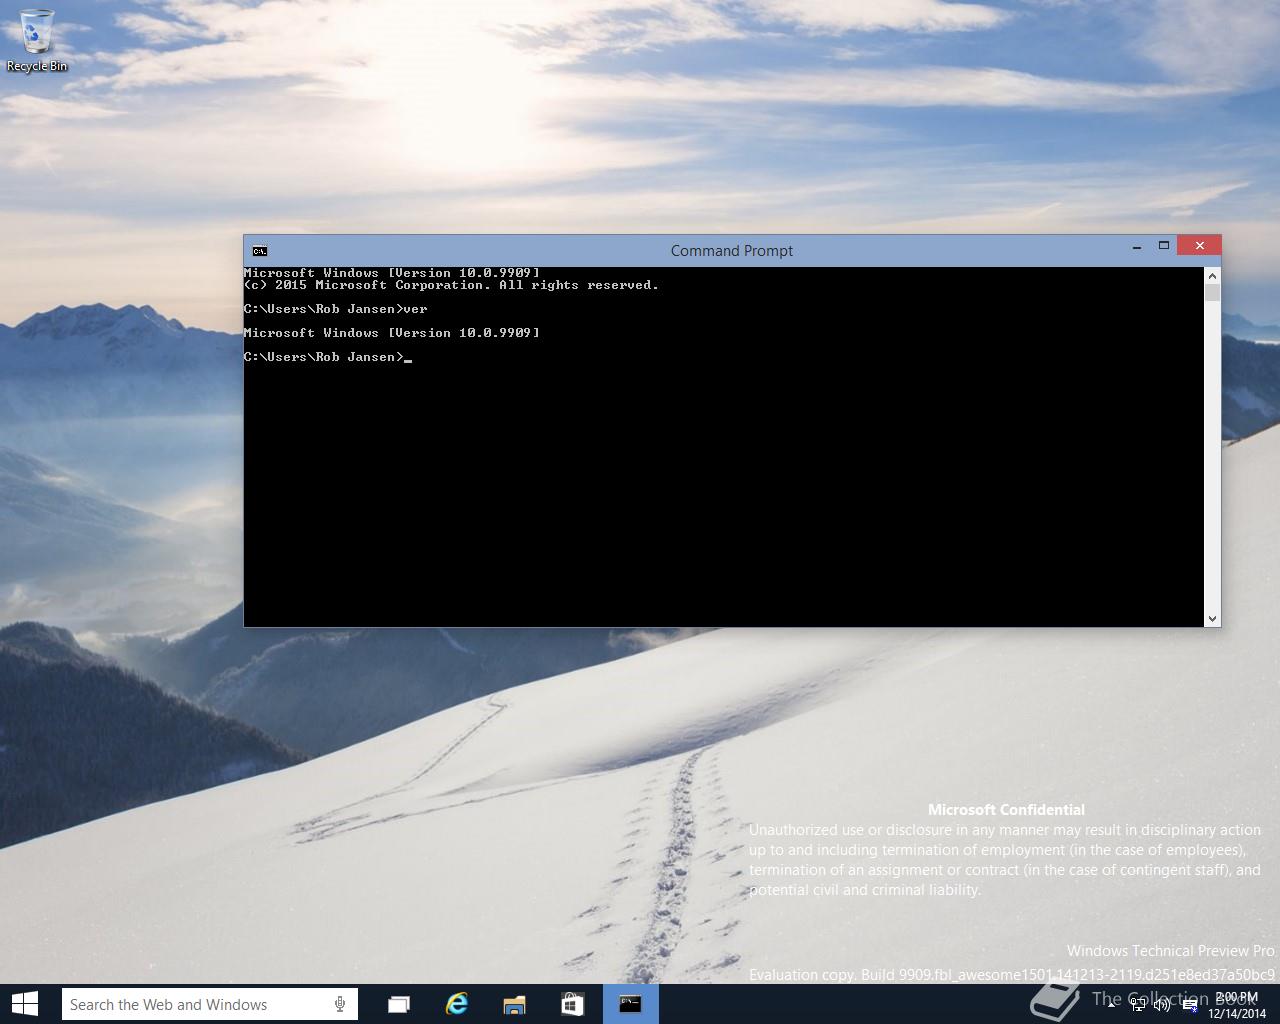Maximize the Command Prompt window
This screenshot has height=1024, width=1280.
[x=1164, y=246]
